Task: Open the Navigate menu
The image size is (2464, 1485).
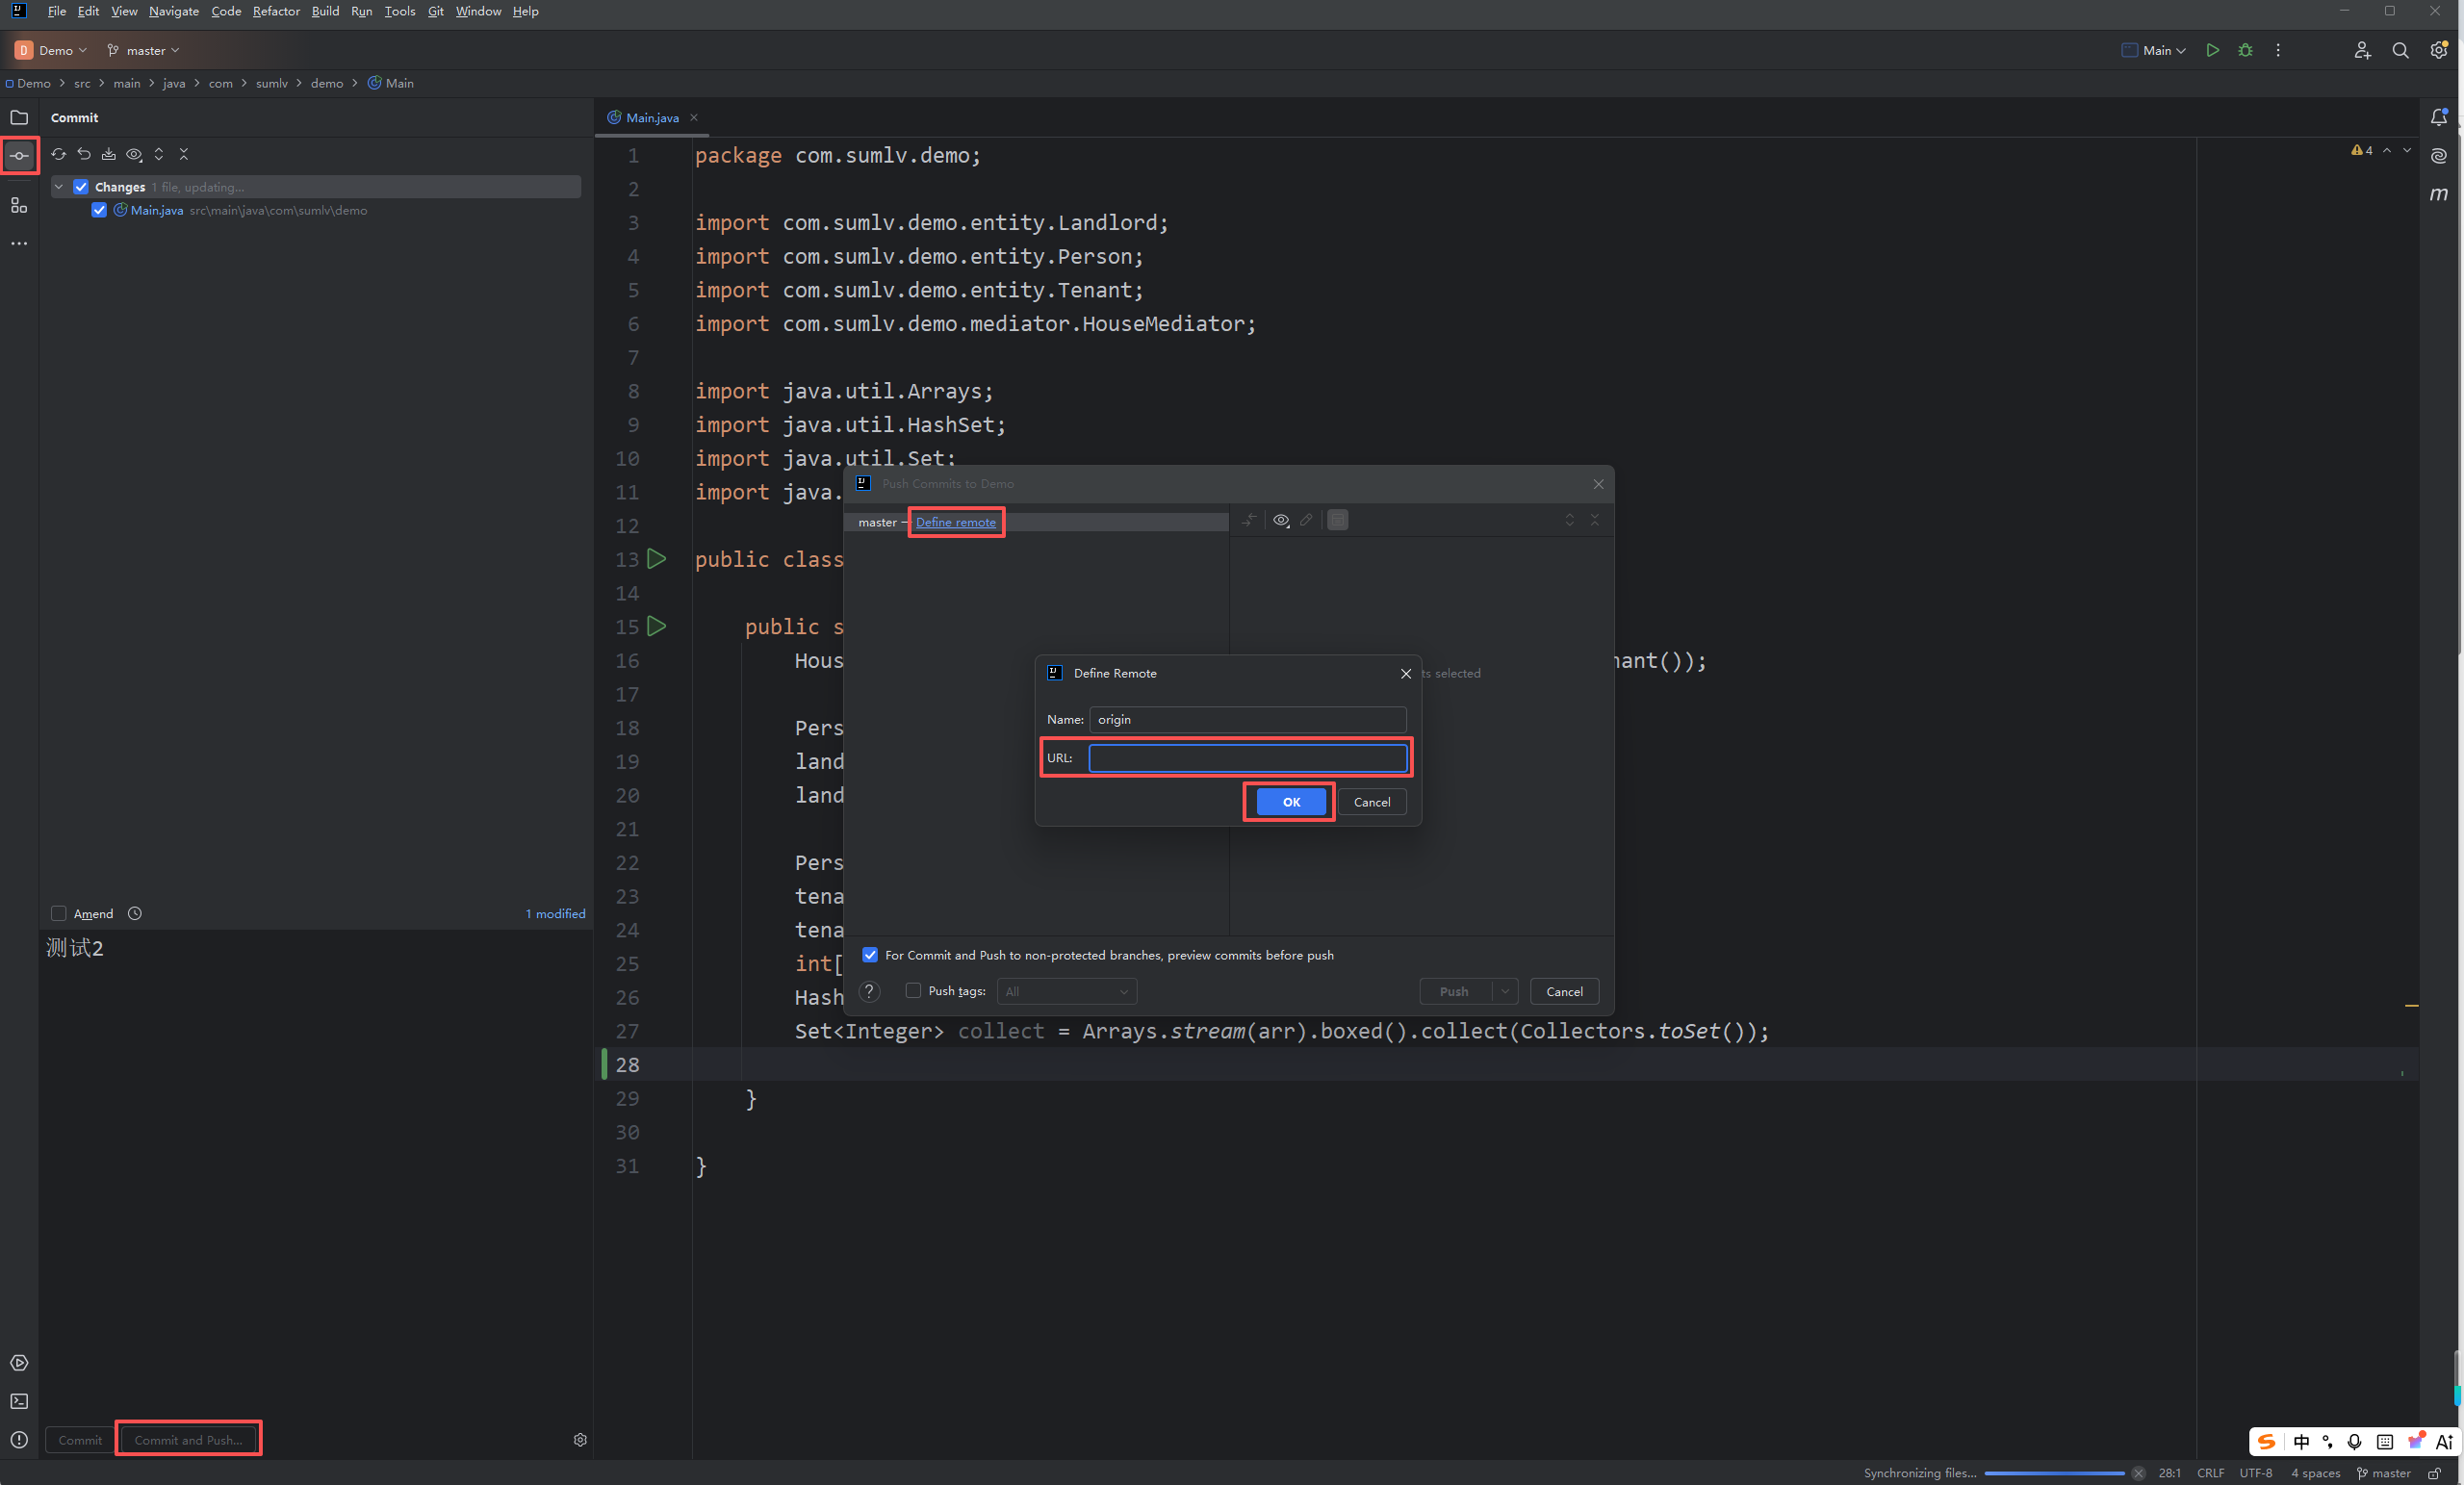Action: tap(174, 11)
